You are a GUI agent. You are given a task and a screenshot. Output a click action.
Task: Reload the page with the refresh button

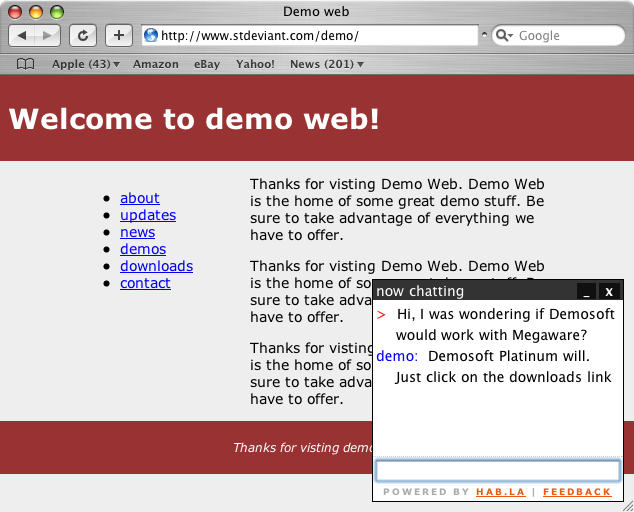point(83,35)
